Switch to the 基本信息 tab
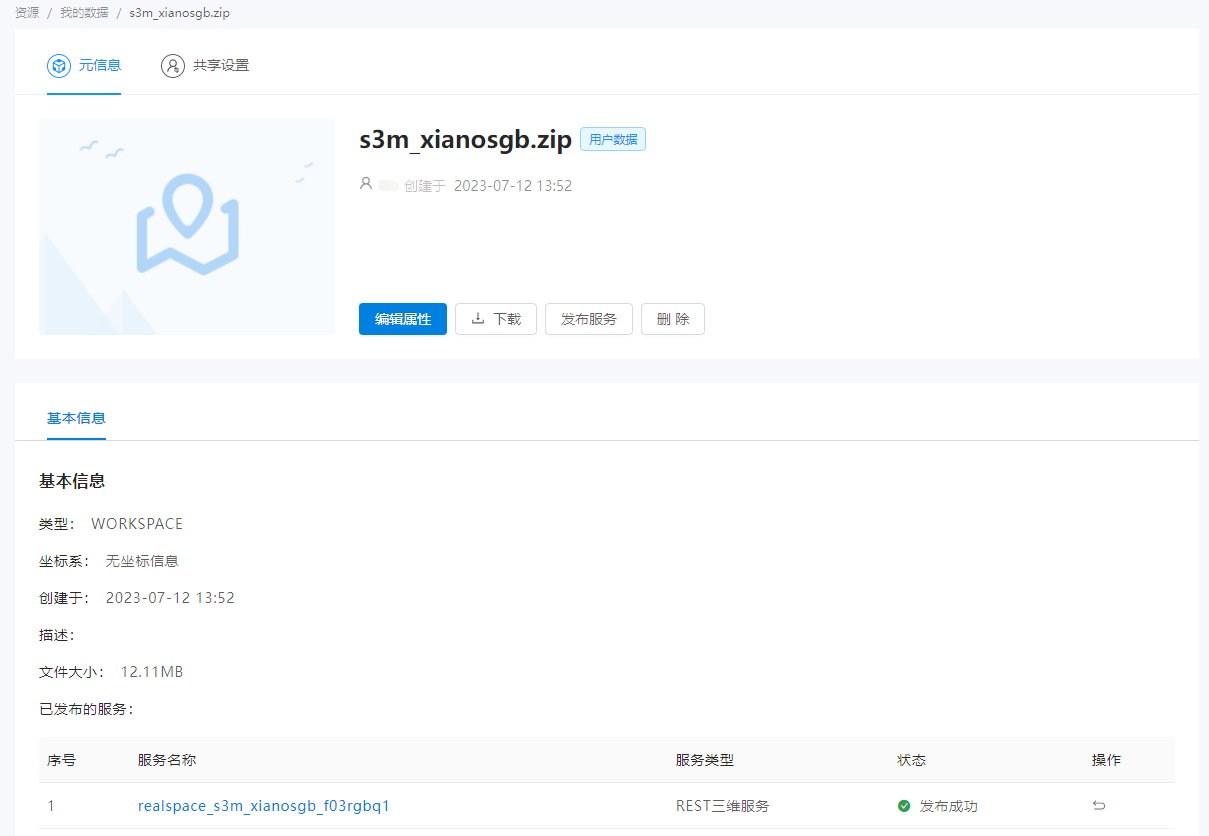Screen dimensions: 1209x836 point(76,418)
